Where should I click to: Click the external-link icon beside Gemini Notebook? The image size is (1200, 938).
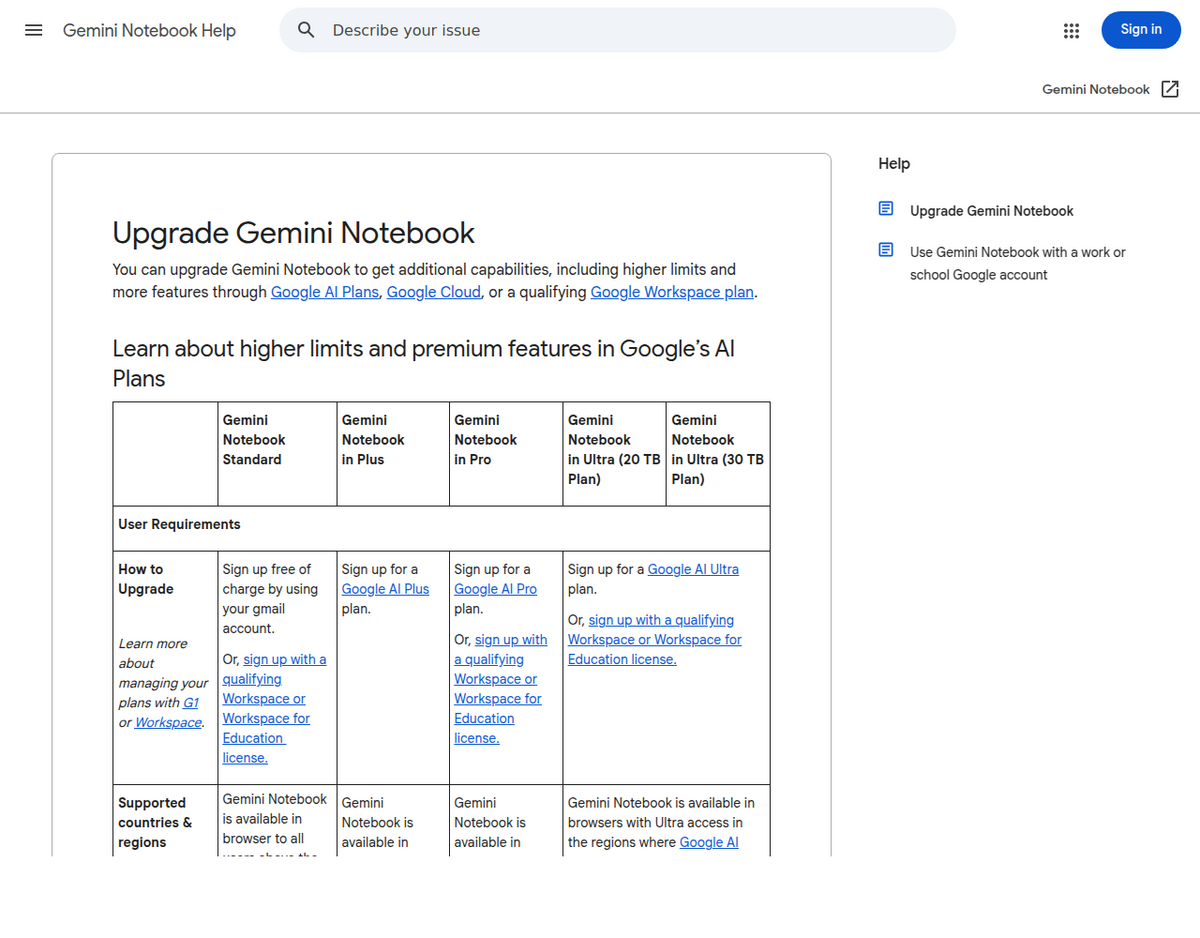coord(1170,89)
